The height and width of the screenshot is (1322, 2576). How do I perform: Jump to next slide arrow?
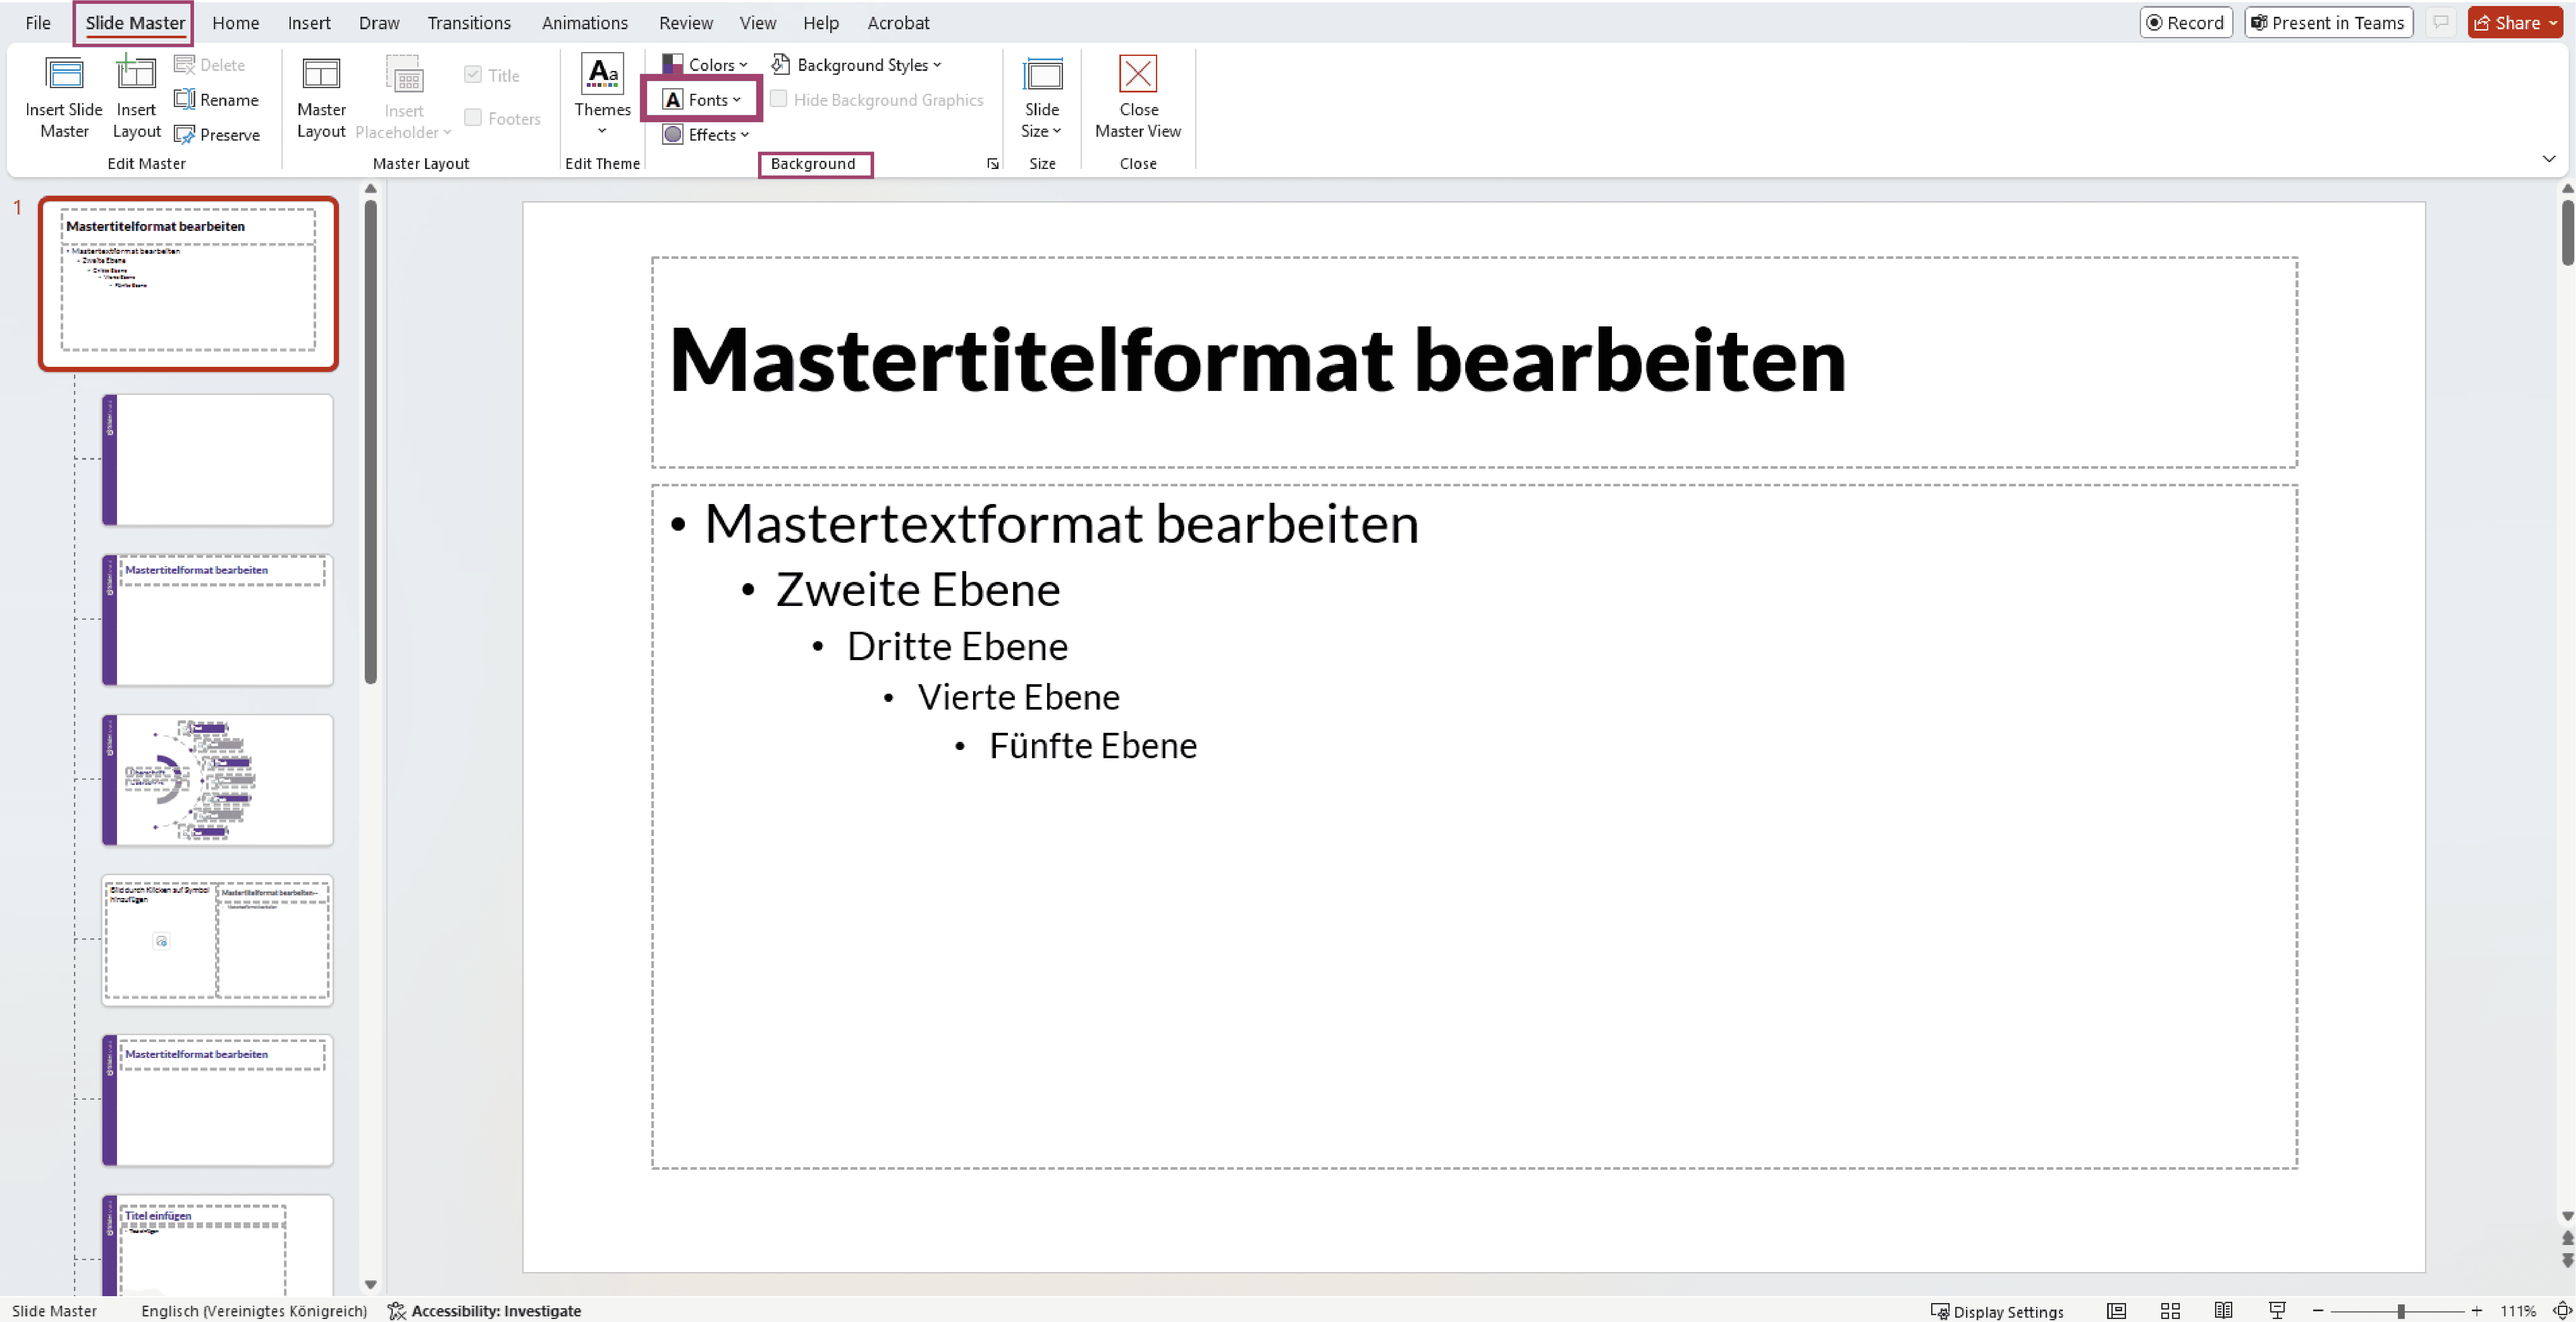pyautogui.click(x=2567, y=1261)
